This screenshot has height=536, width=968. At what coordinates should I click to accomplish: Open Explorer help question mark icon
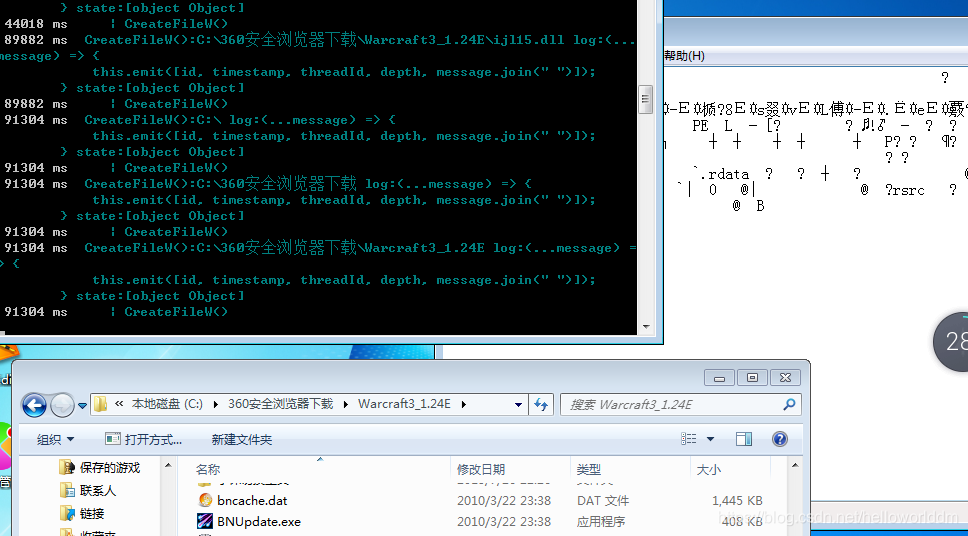[x=780, y=439]
